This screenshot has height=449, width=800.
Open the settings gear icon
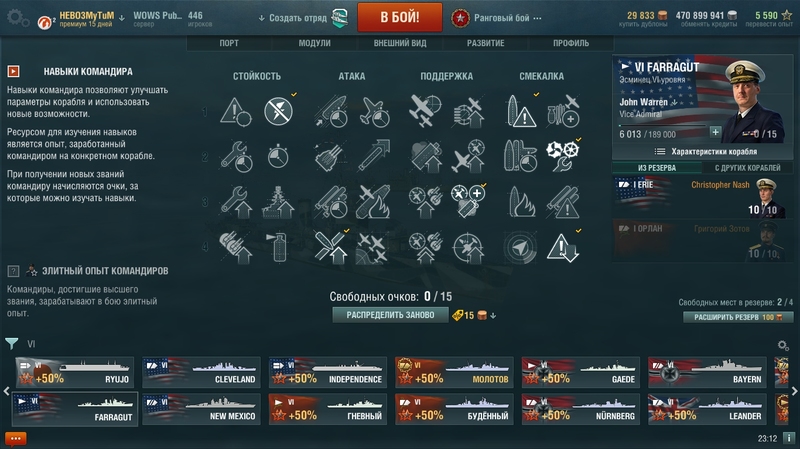[17, 18]
